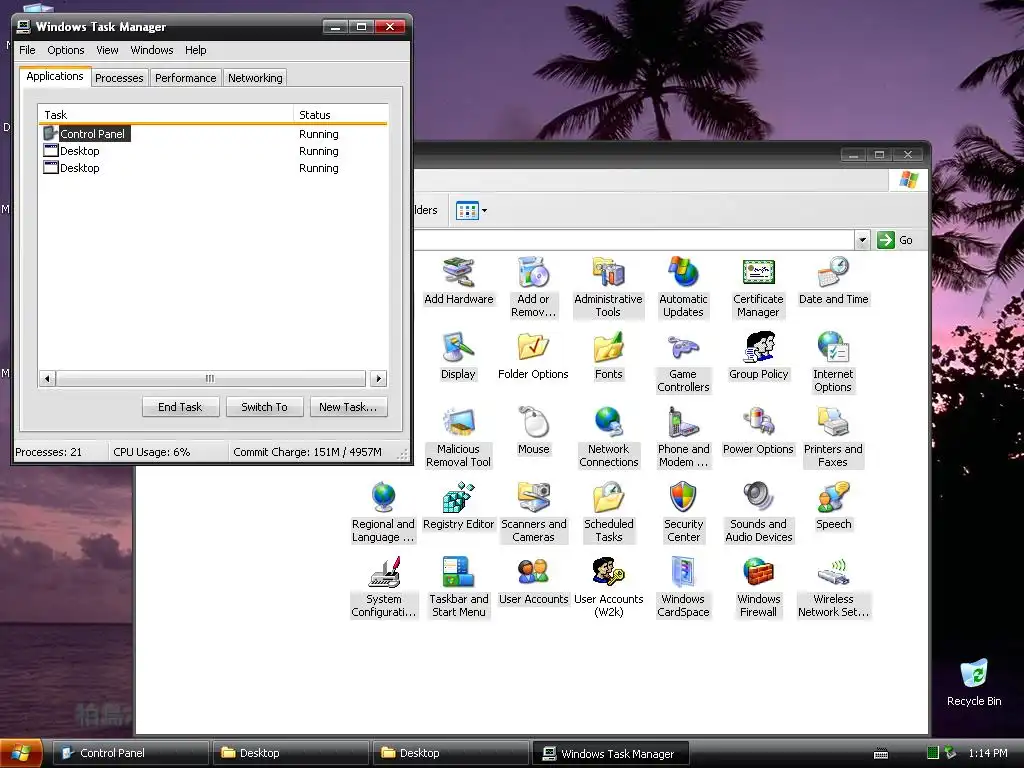Open Wireless Network Setup wizard
The width and height of the screenshot is (1024, 768).
833,588
